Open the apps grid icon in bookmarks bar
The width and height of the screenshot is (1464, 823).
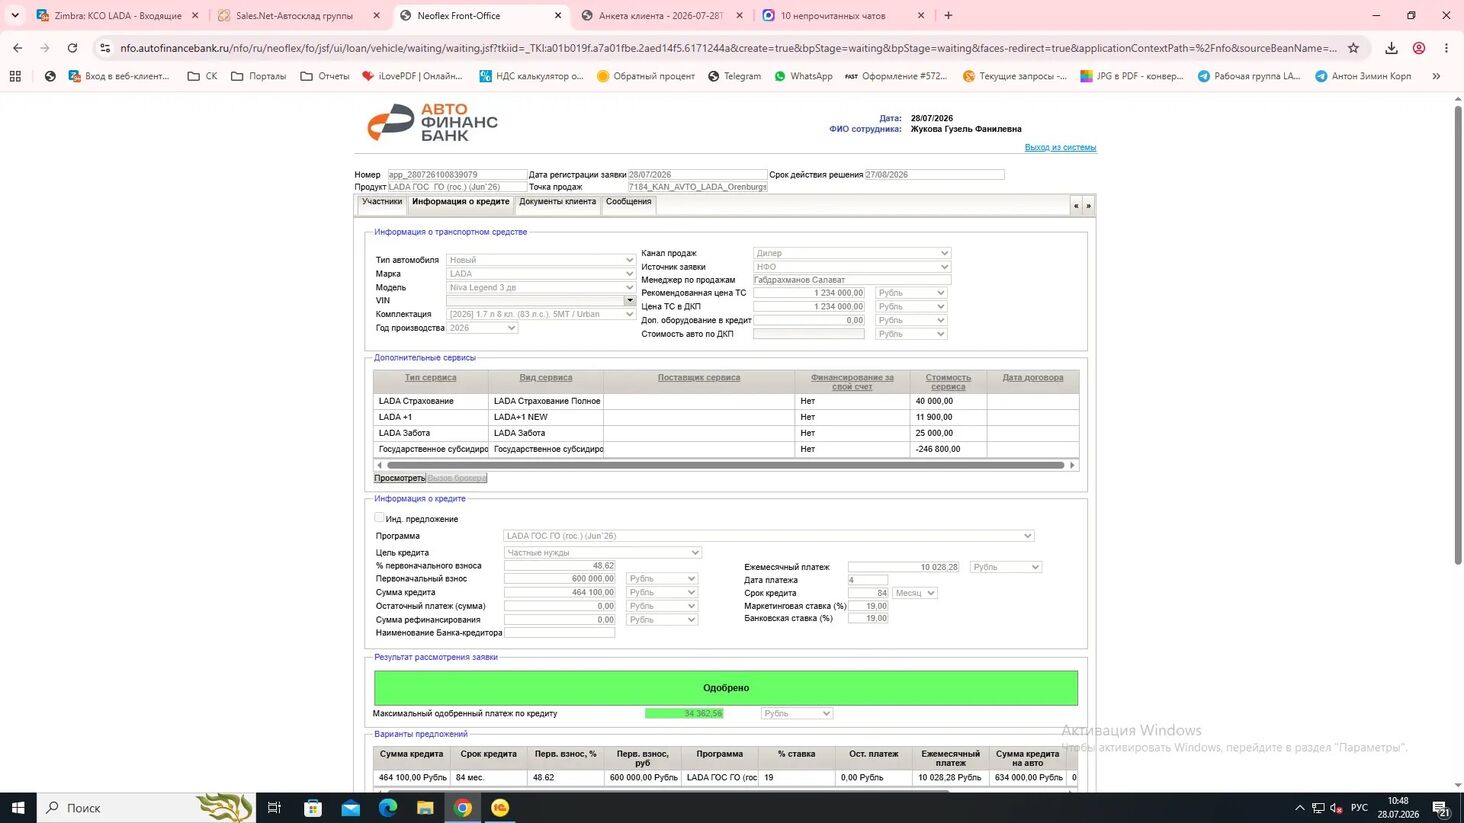coord(15,76)
